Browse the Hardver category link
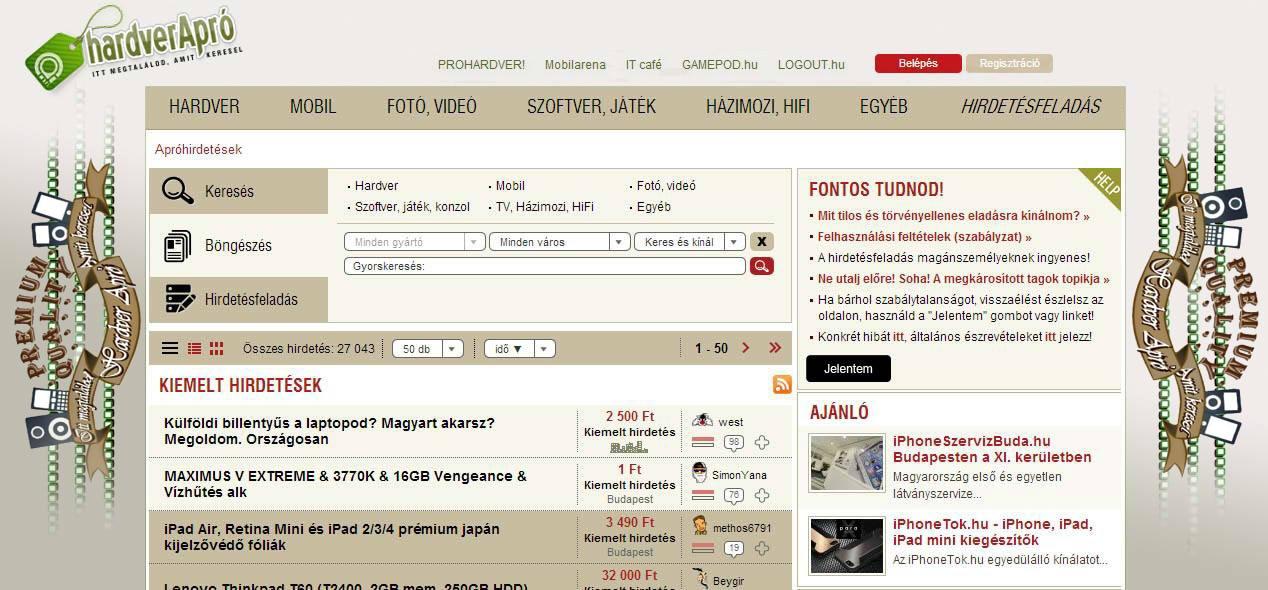This screenshot has height=590, width=1268. point(376,186)
